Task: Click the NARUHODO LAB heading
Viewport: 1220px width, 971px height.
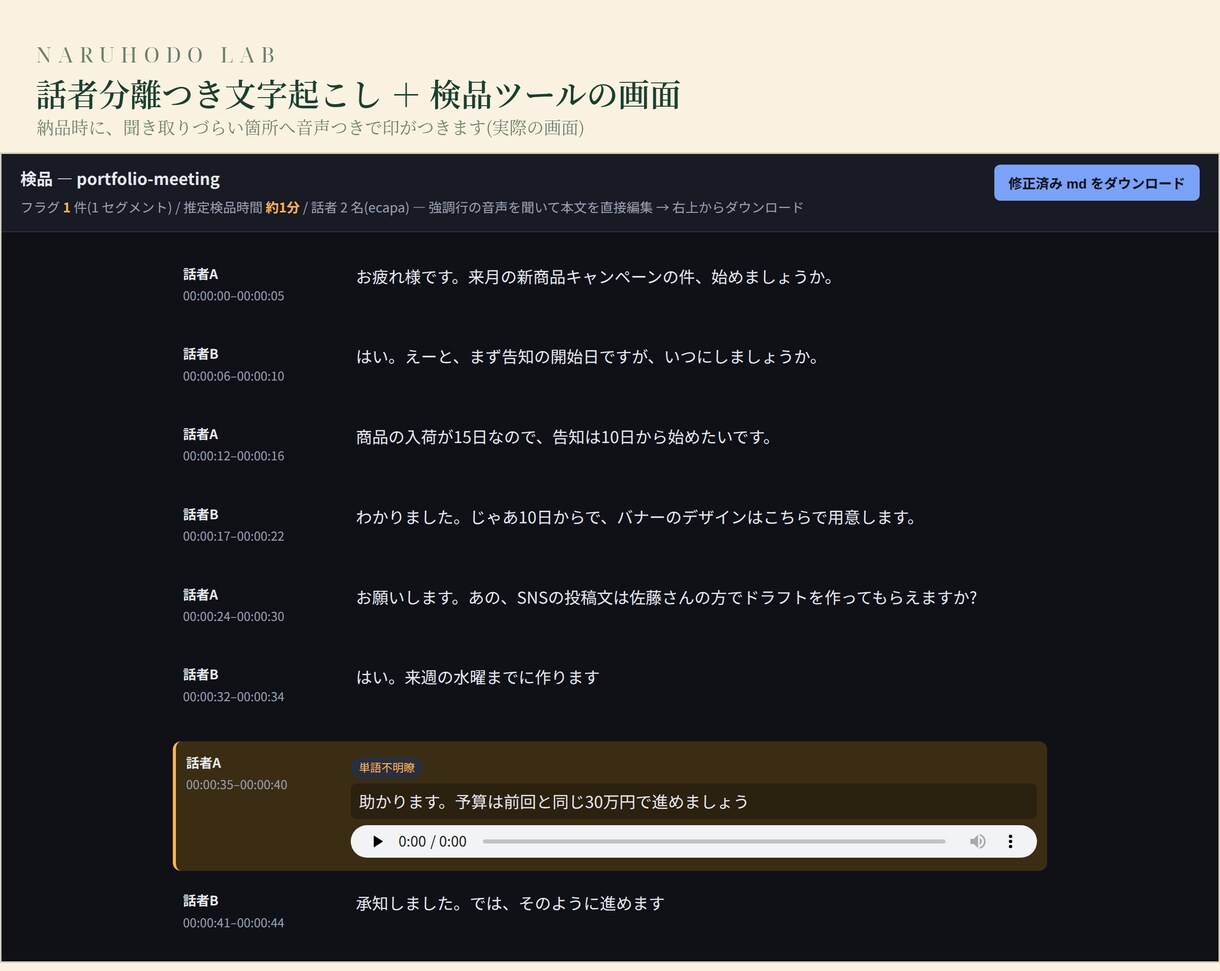Action: click(156, 55)
